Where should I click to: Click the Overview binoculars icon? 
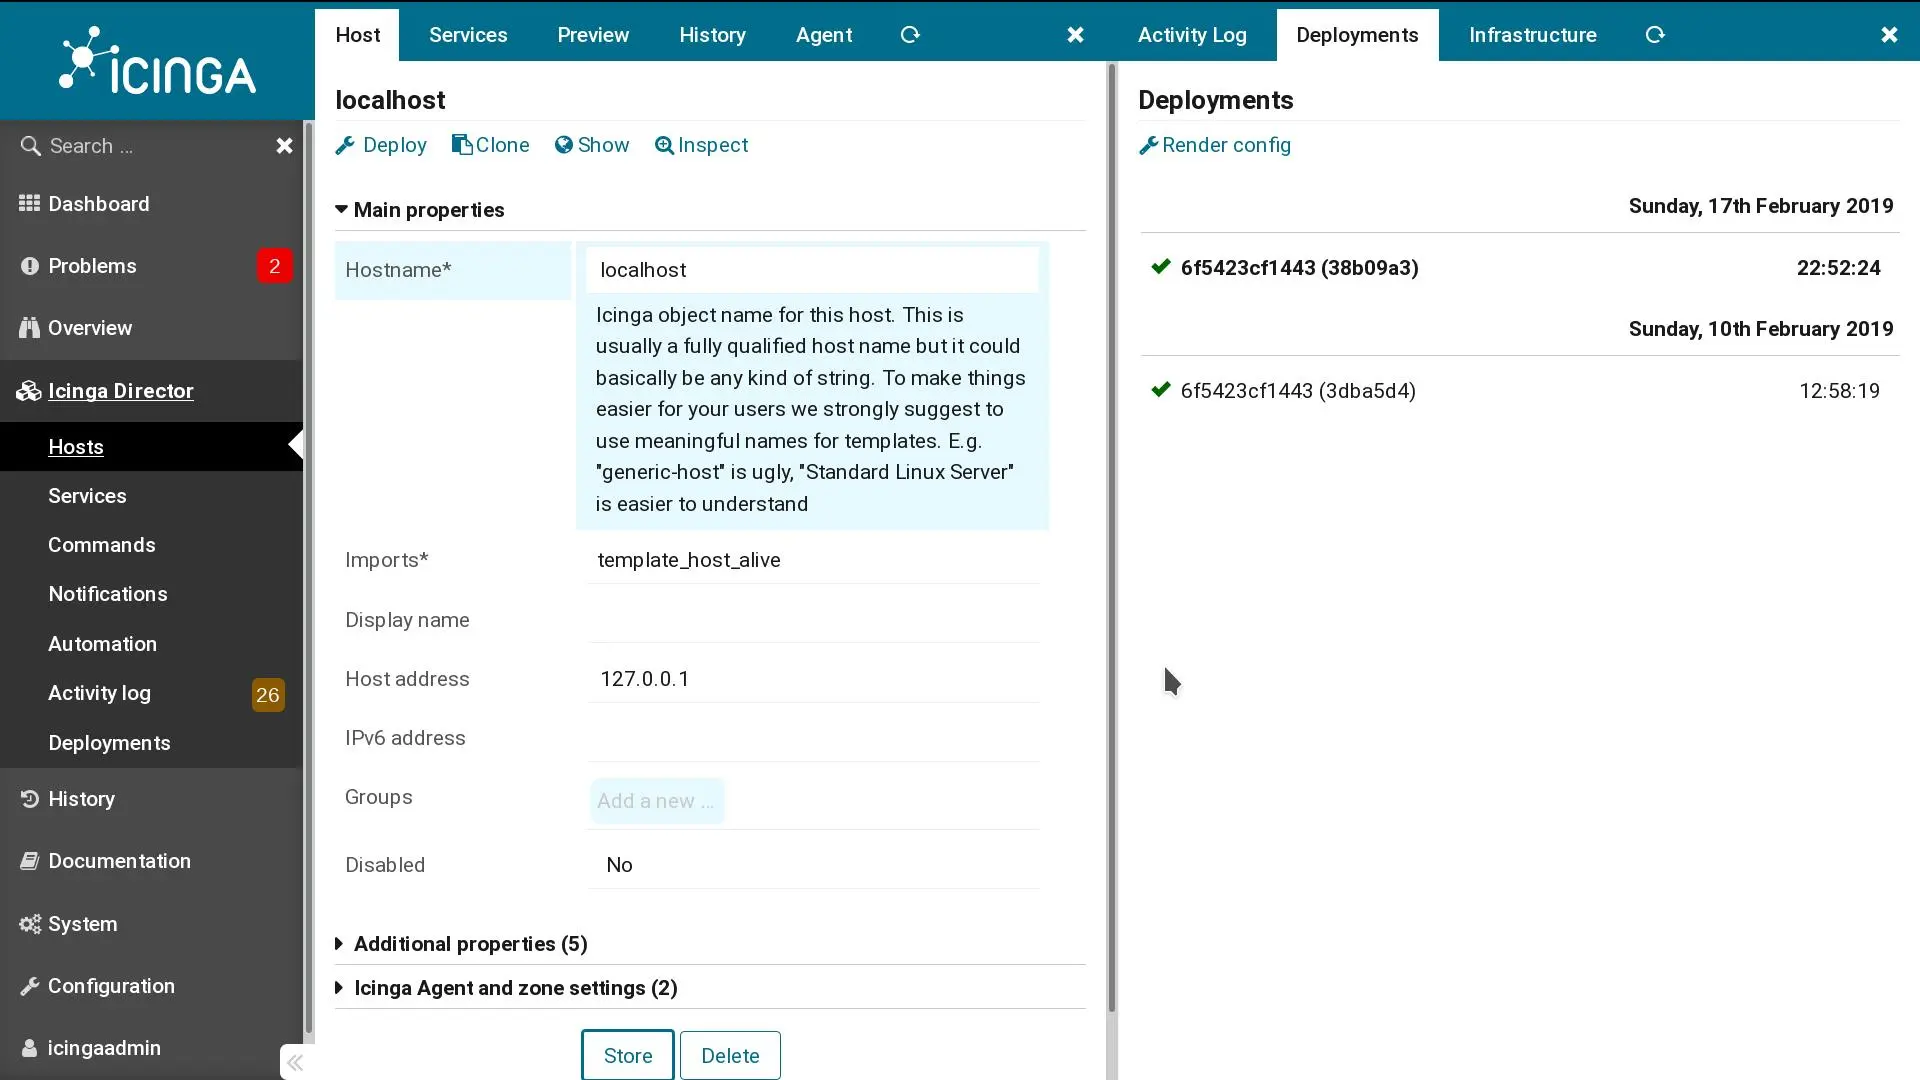(x=29, y=328)
